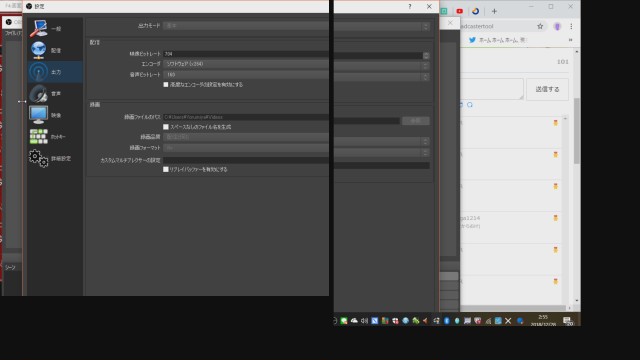Open a new browser tab with plus button

pyautogui.click(x=494, y=11)
